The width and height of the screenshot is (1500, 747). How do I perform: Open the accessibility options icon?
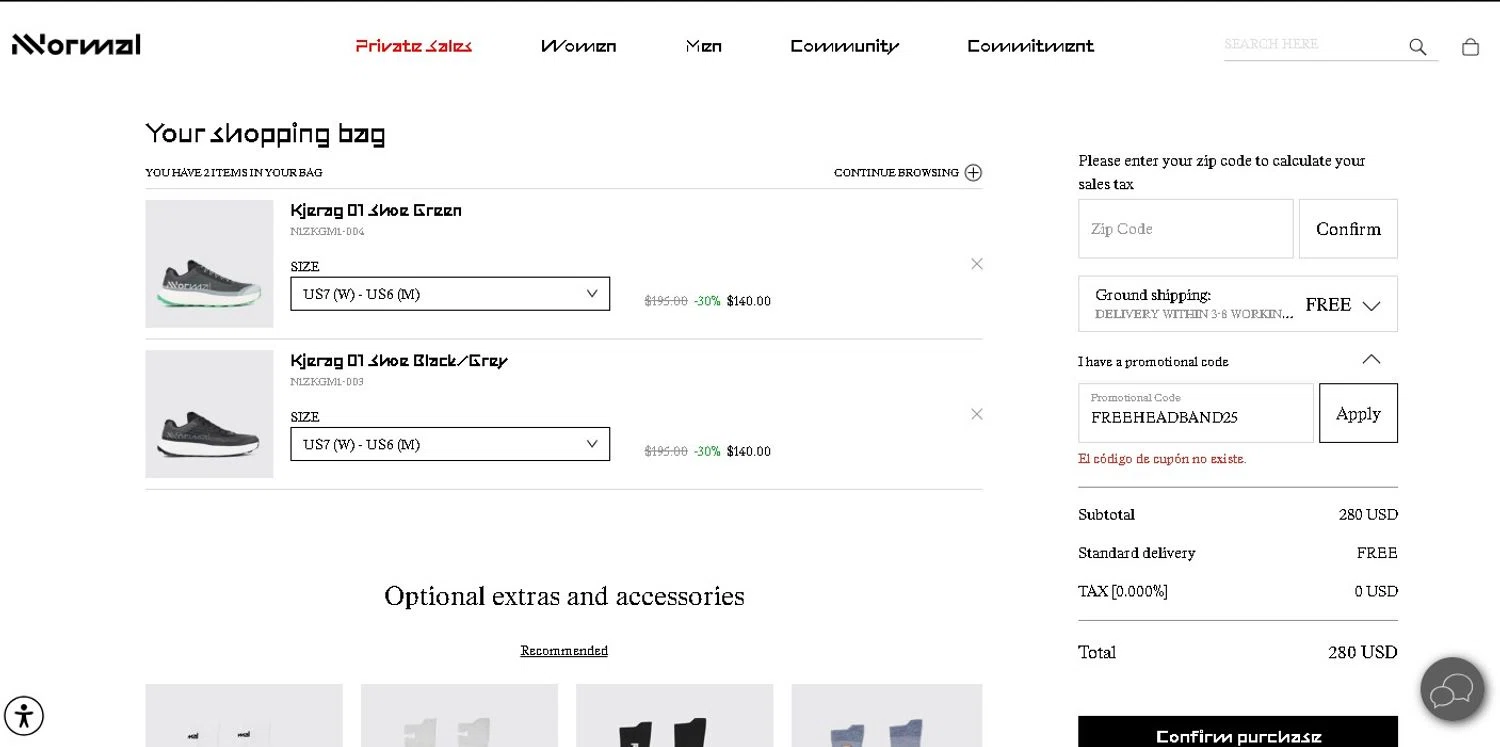click(24, 716)
